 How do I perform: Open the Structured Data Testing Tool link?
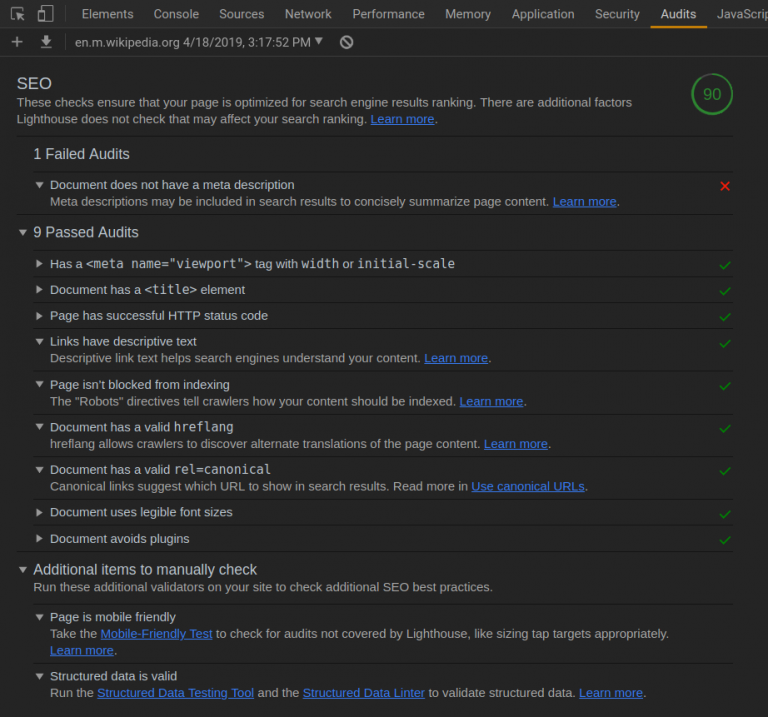tap(175, 693)
